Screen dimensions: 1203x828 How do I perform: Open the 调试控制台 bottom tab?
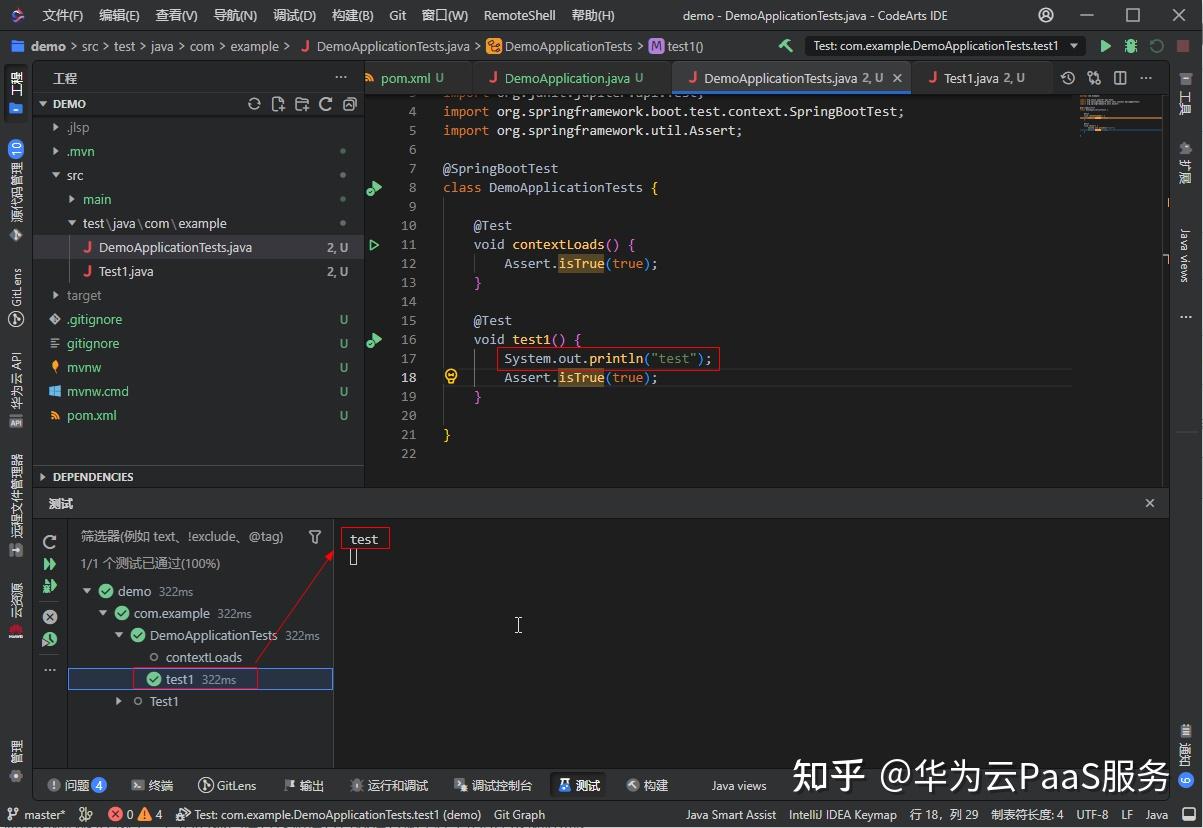[493, 785]
